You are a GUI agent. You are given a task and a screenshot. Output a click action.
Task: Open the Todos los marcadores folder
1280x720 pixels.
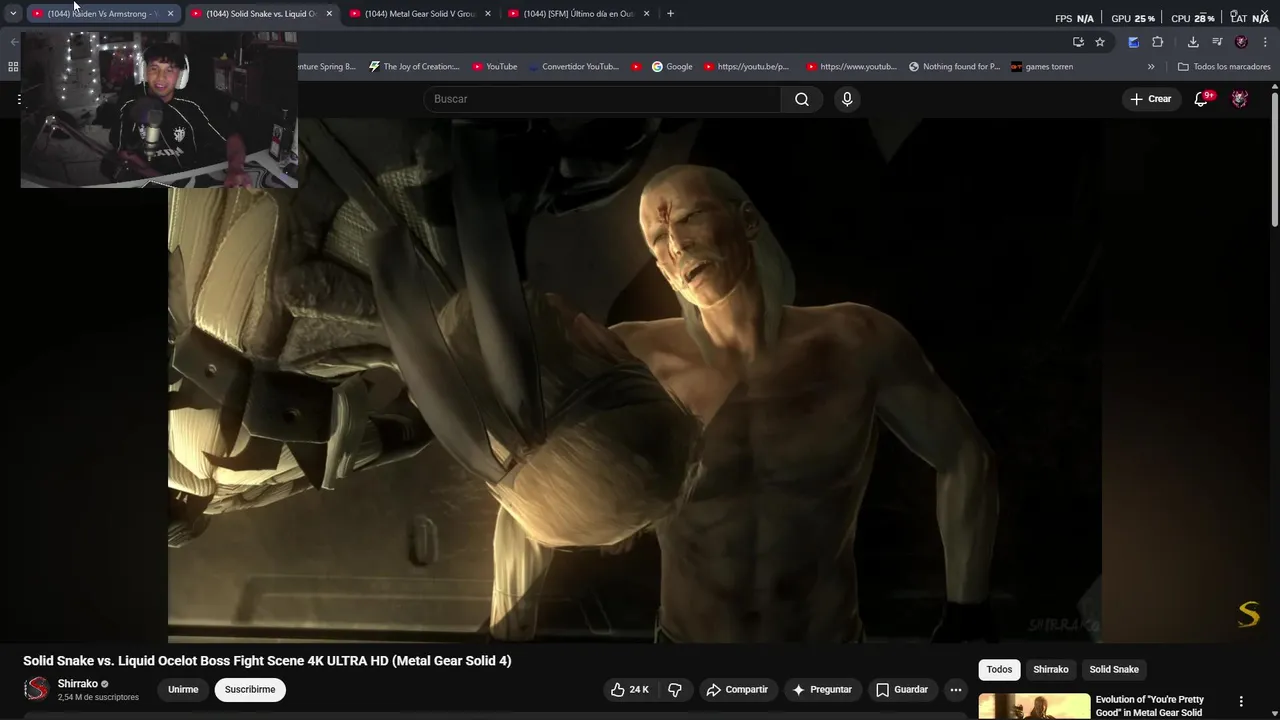click(1224, 67)
